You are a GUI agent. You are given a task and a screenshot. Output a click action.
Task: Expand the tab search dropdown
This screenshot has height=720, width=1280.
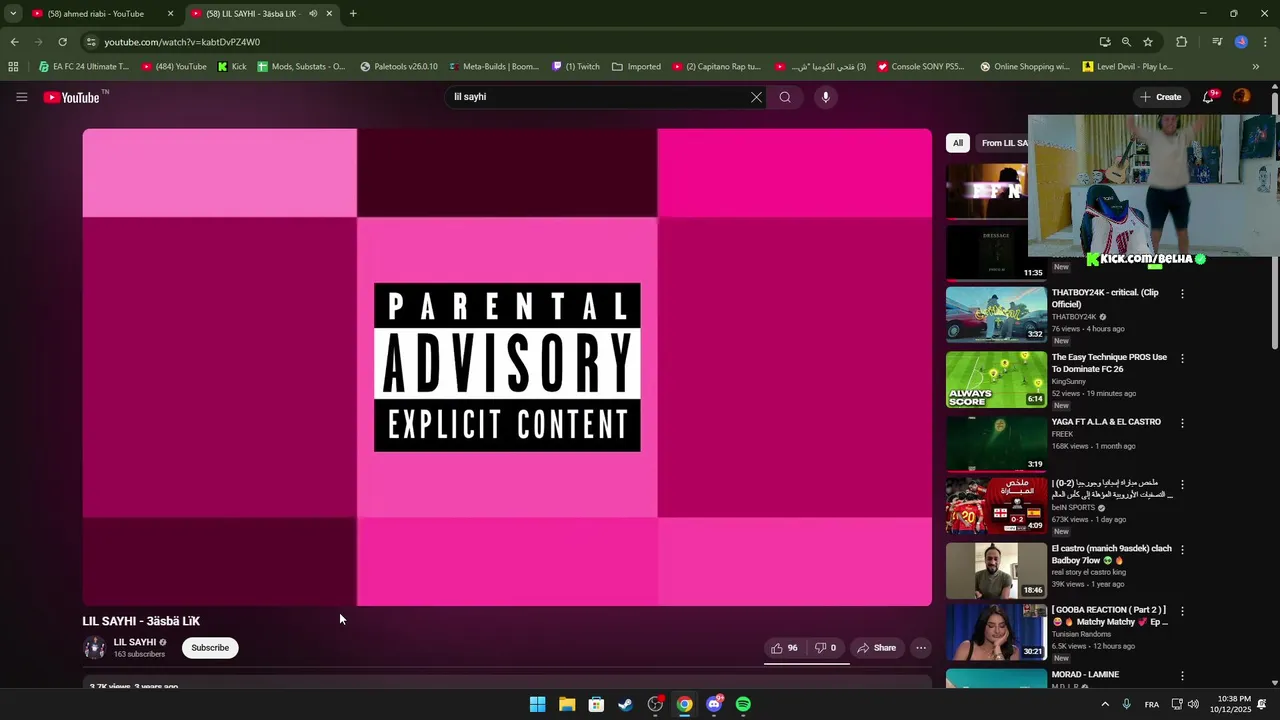13,14
